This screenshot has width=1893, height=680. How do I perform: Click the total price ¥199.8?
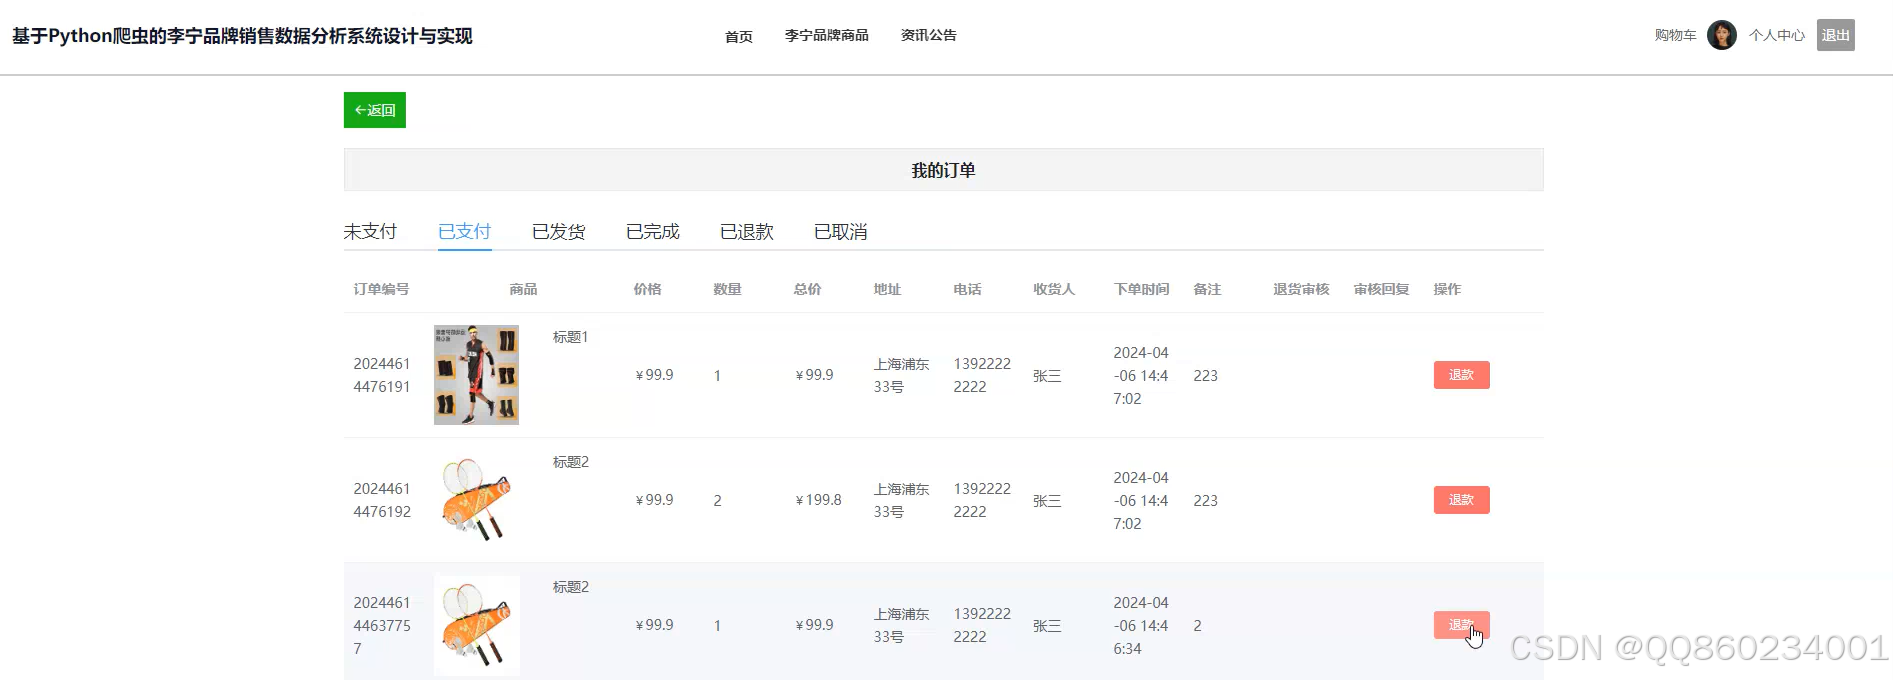click(819, 500)
